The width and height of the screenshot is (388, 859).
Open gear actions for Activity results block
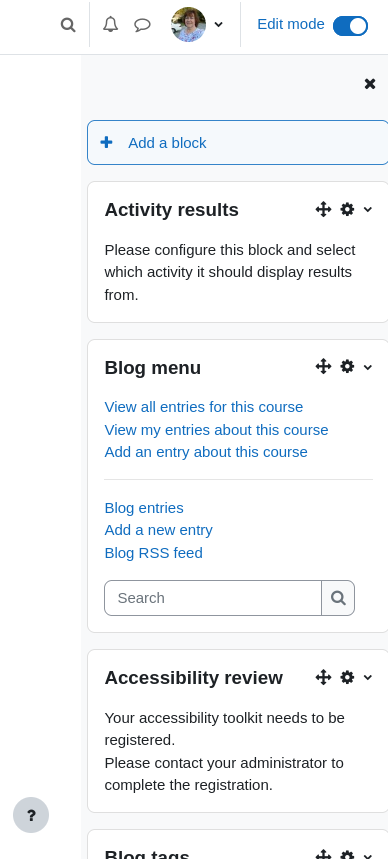coord(347,209)
